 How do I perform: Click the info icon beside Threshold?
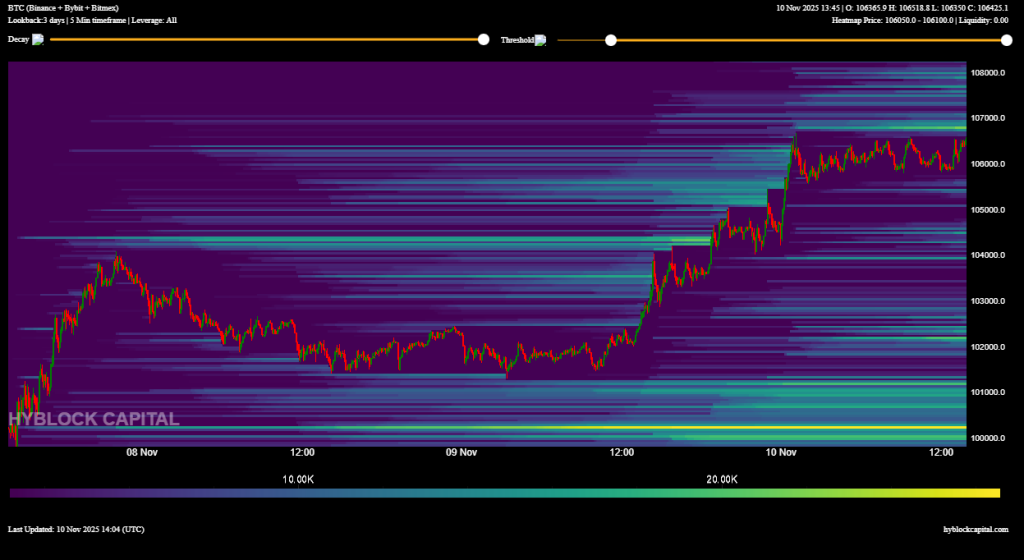pyautogui.click(x=540, y=40)
